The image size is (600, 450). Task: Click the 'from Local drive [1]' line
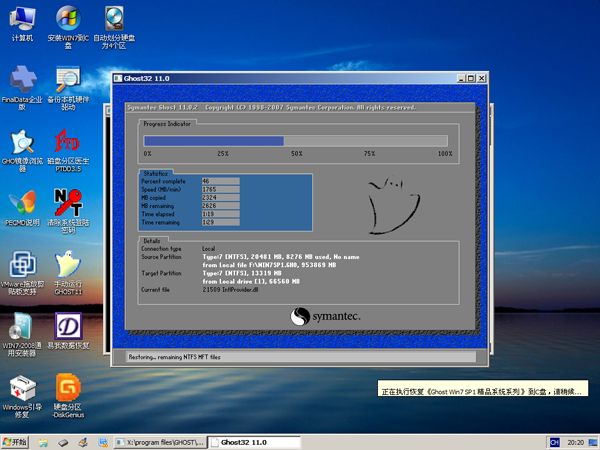[251, 281]
